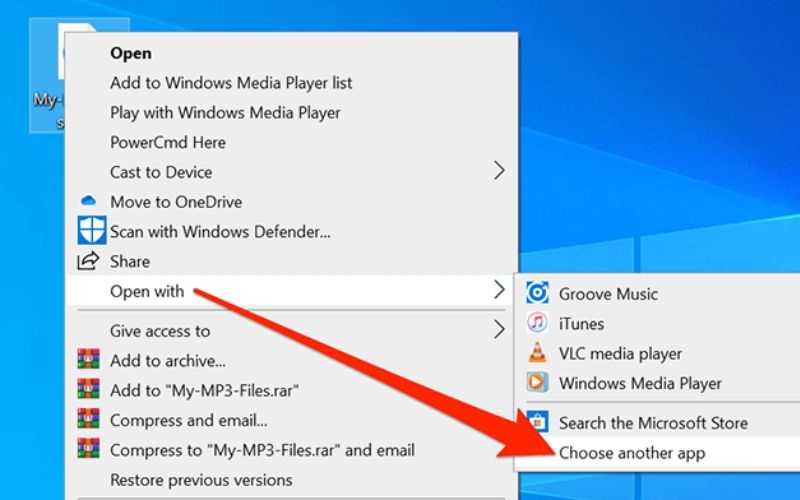Viewport: 800px width, 500px height.
Task: Click the Windows Media Player icon
Action: coord(537,382)
